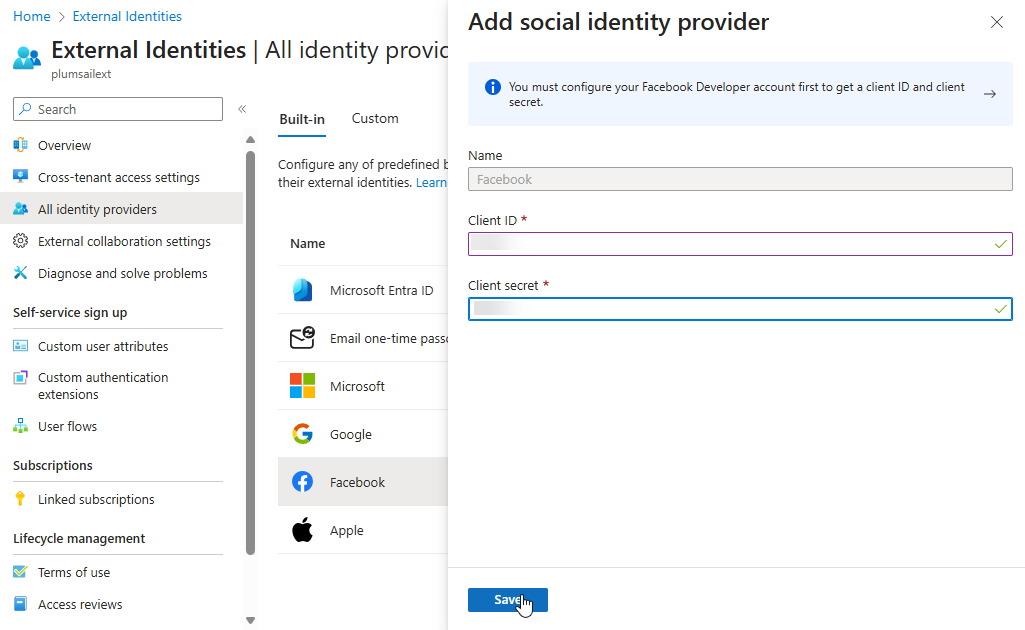Select the Built-in tab
Screen dimensions: 1025x630
pos(302,119)
